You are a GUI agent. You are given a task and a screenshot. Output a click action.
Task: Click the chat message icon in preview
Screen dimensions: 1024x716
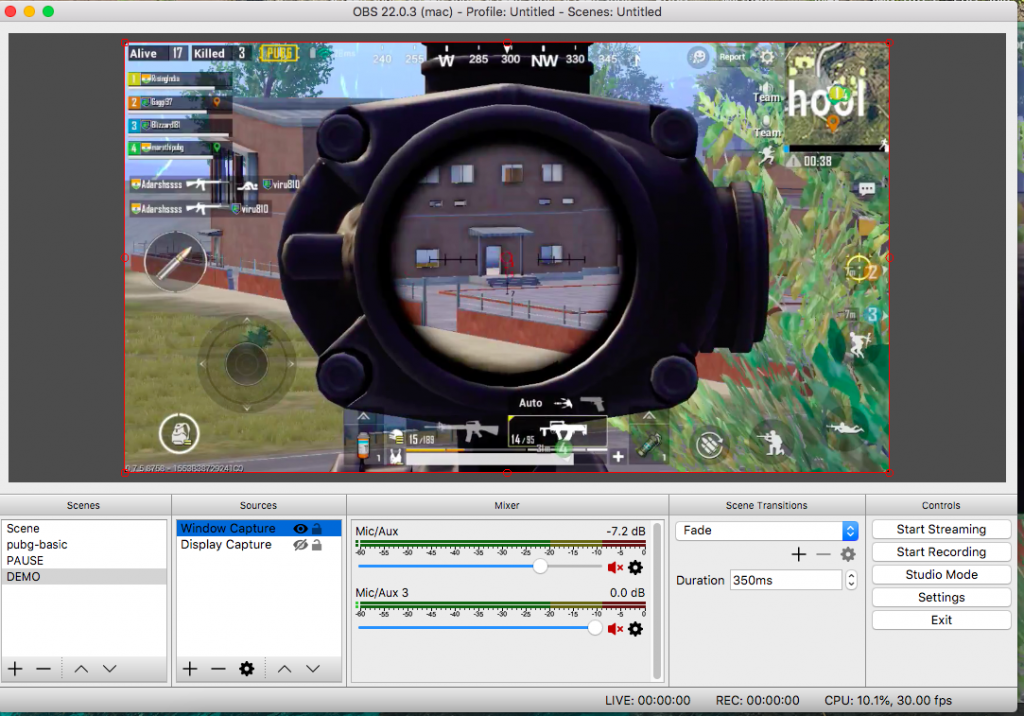(867, 189)
